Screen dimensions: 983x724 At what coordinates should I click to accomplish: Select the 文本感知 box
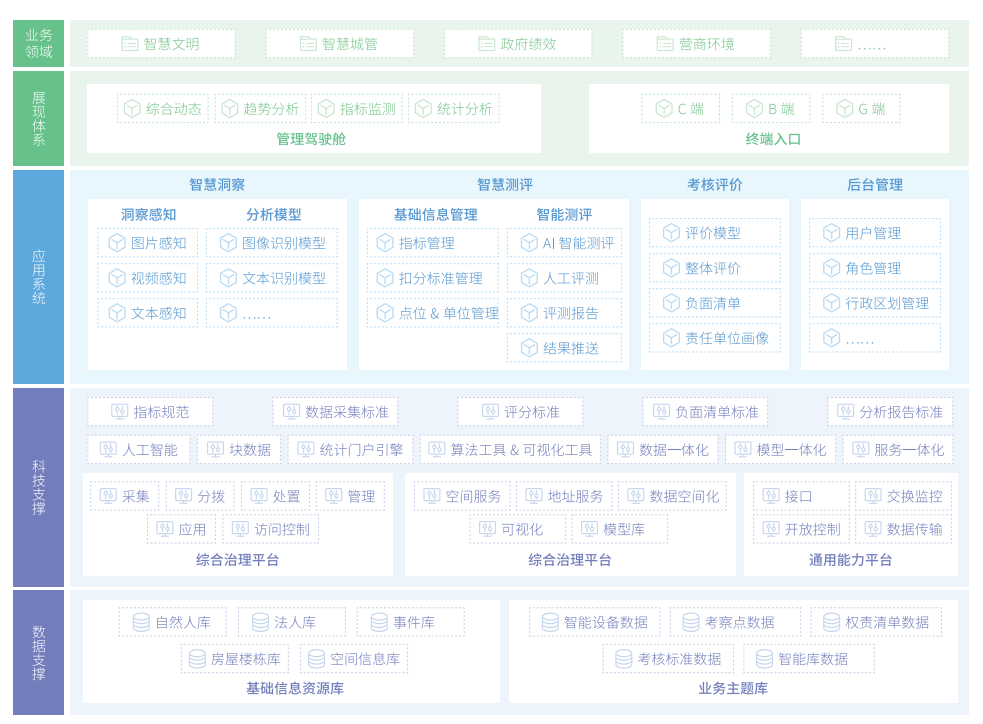click(148, 313)
